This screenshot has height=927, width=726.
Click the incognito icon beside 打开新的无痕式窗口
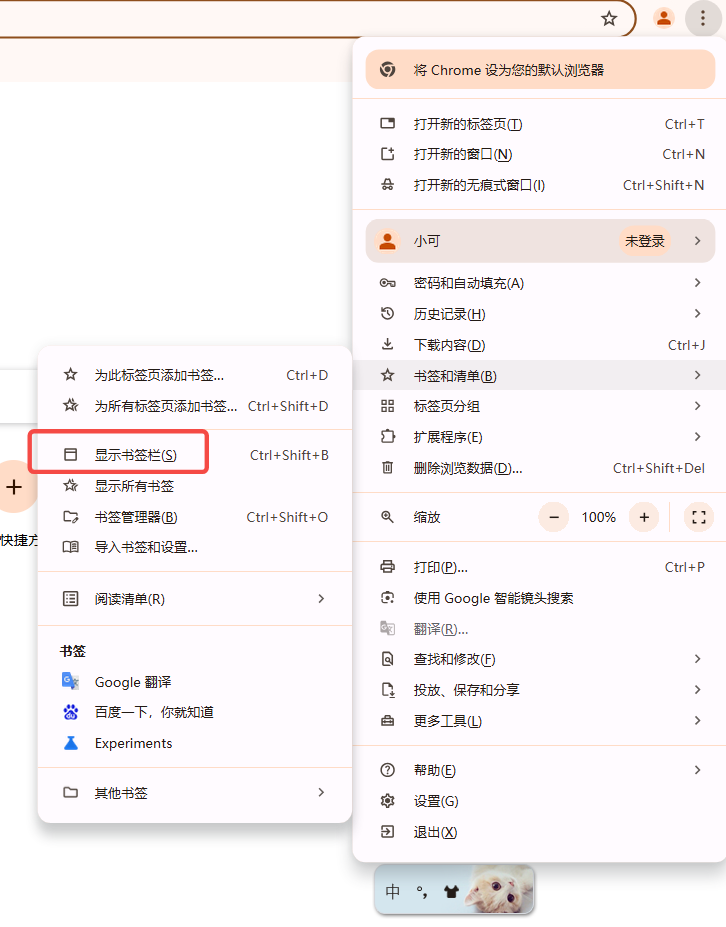pyautogui.click(x=387, y=185)
